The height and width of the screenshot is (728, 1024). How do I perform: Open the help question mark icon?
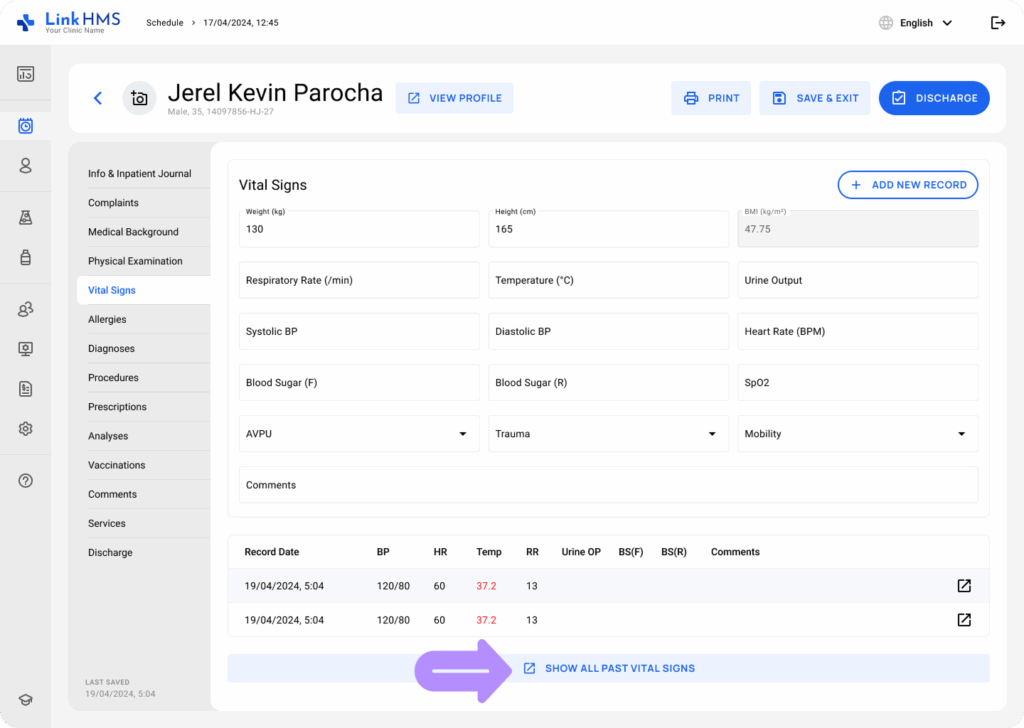click(25, 481)
